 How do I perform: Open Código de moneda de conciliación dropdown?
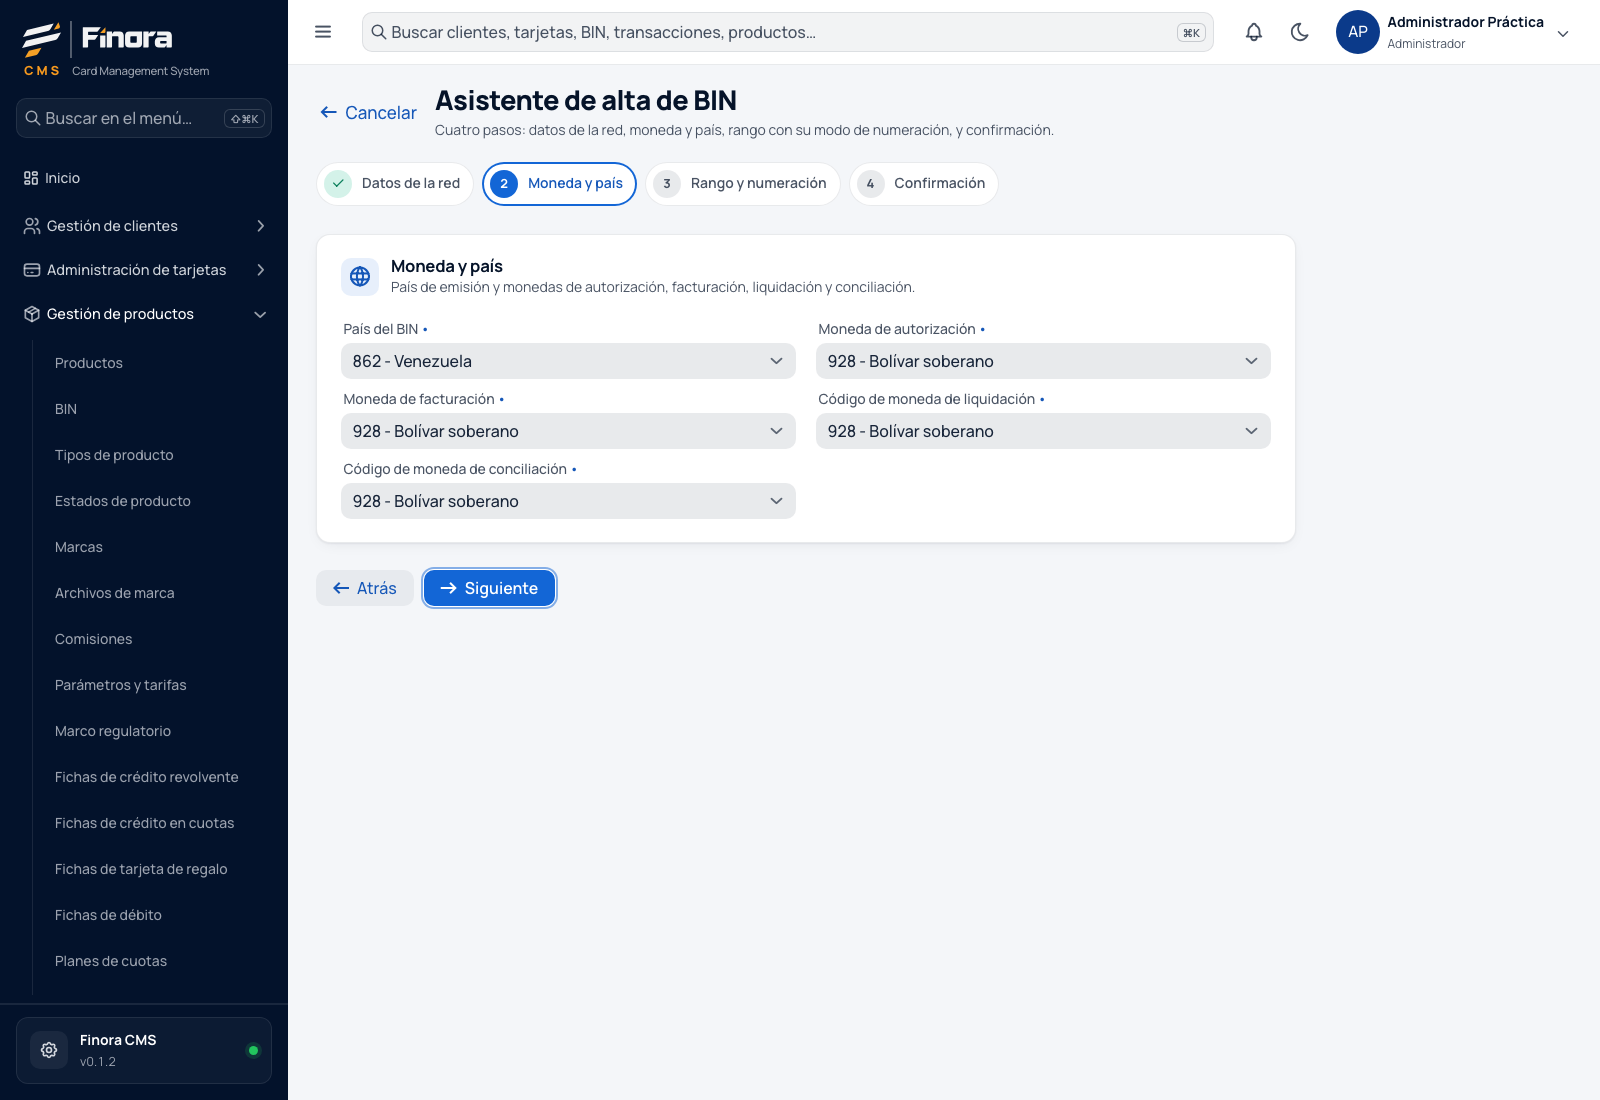pos(568,501)
